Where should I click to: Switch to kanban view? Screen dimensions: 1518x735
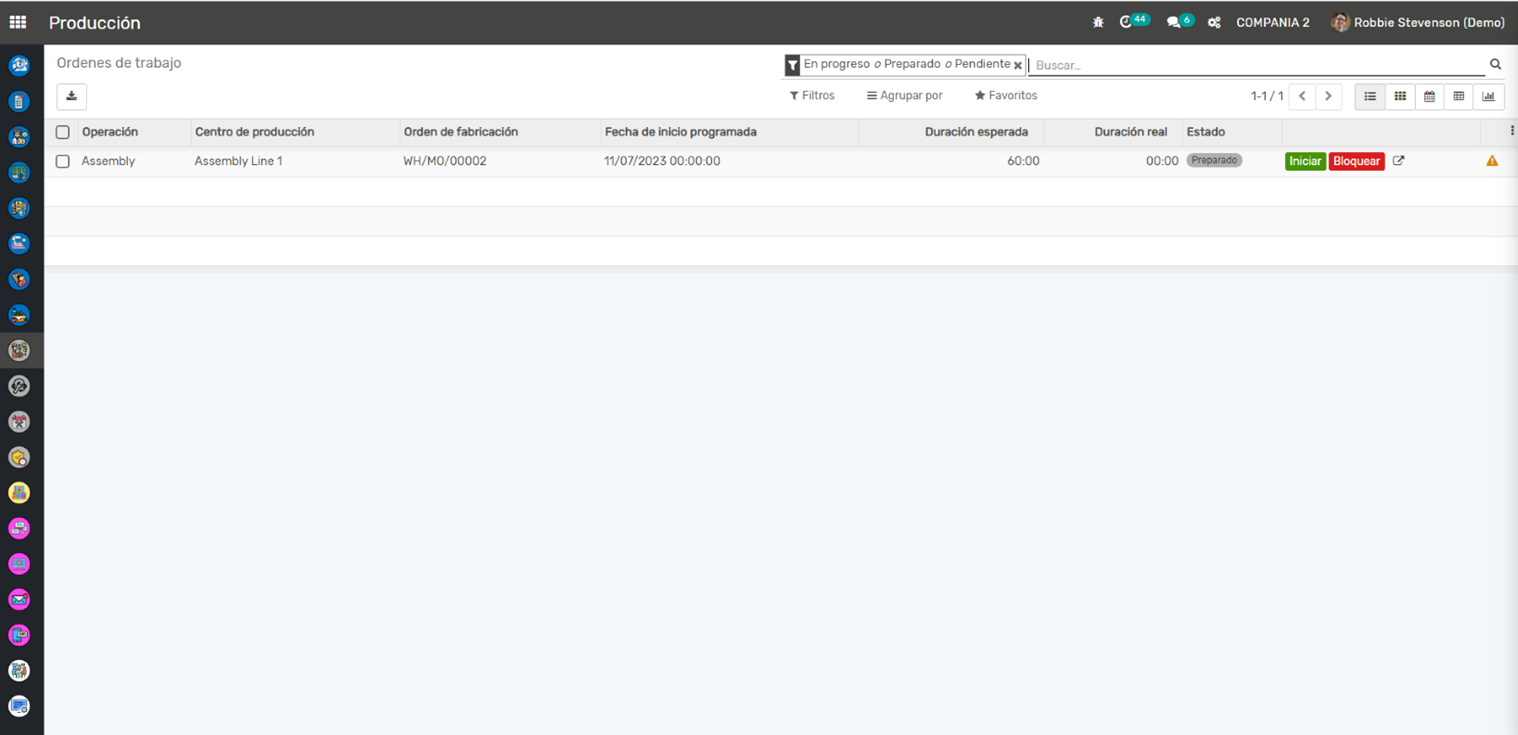click(1400, 96)
